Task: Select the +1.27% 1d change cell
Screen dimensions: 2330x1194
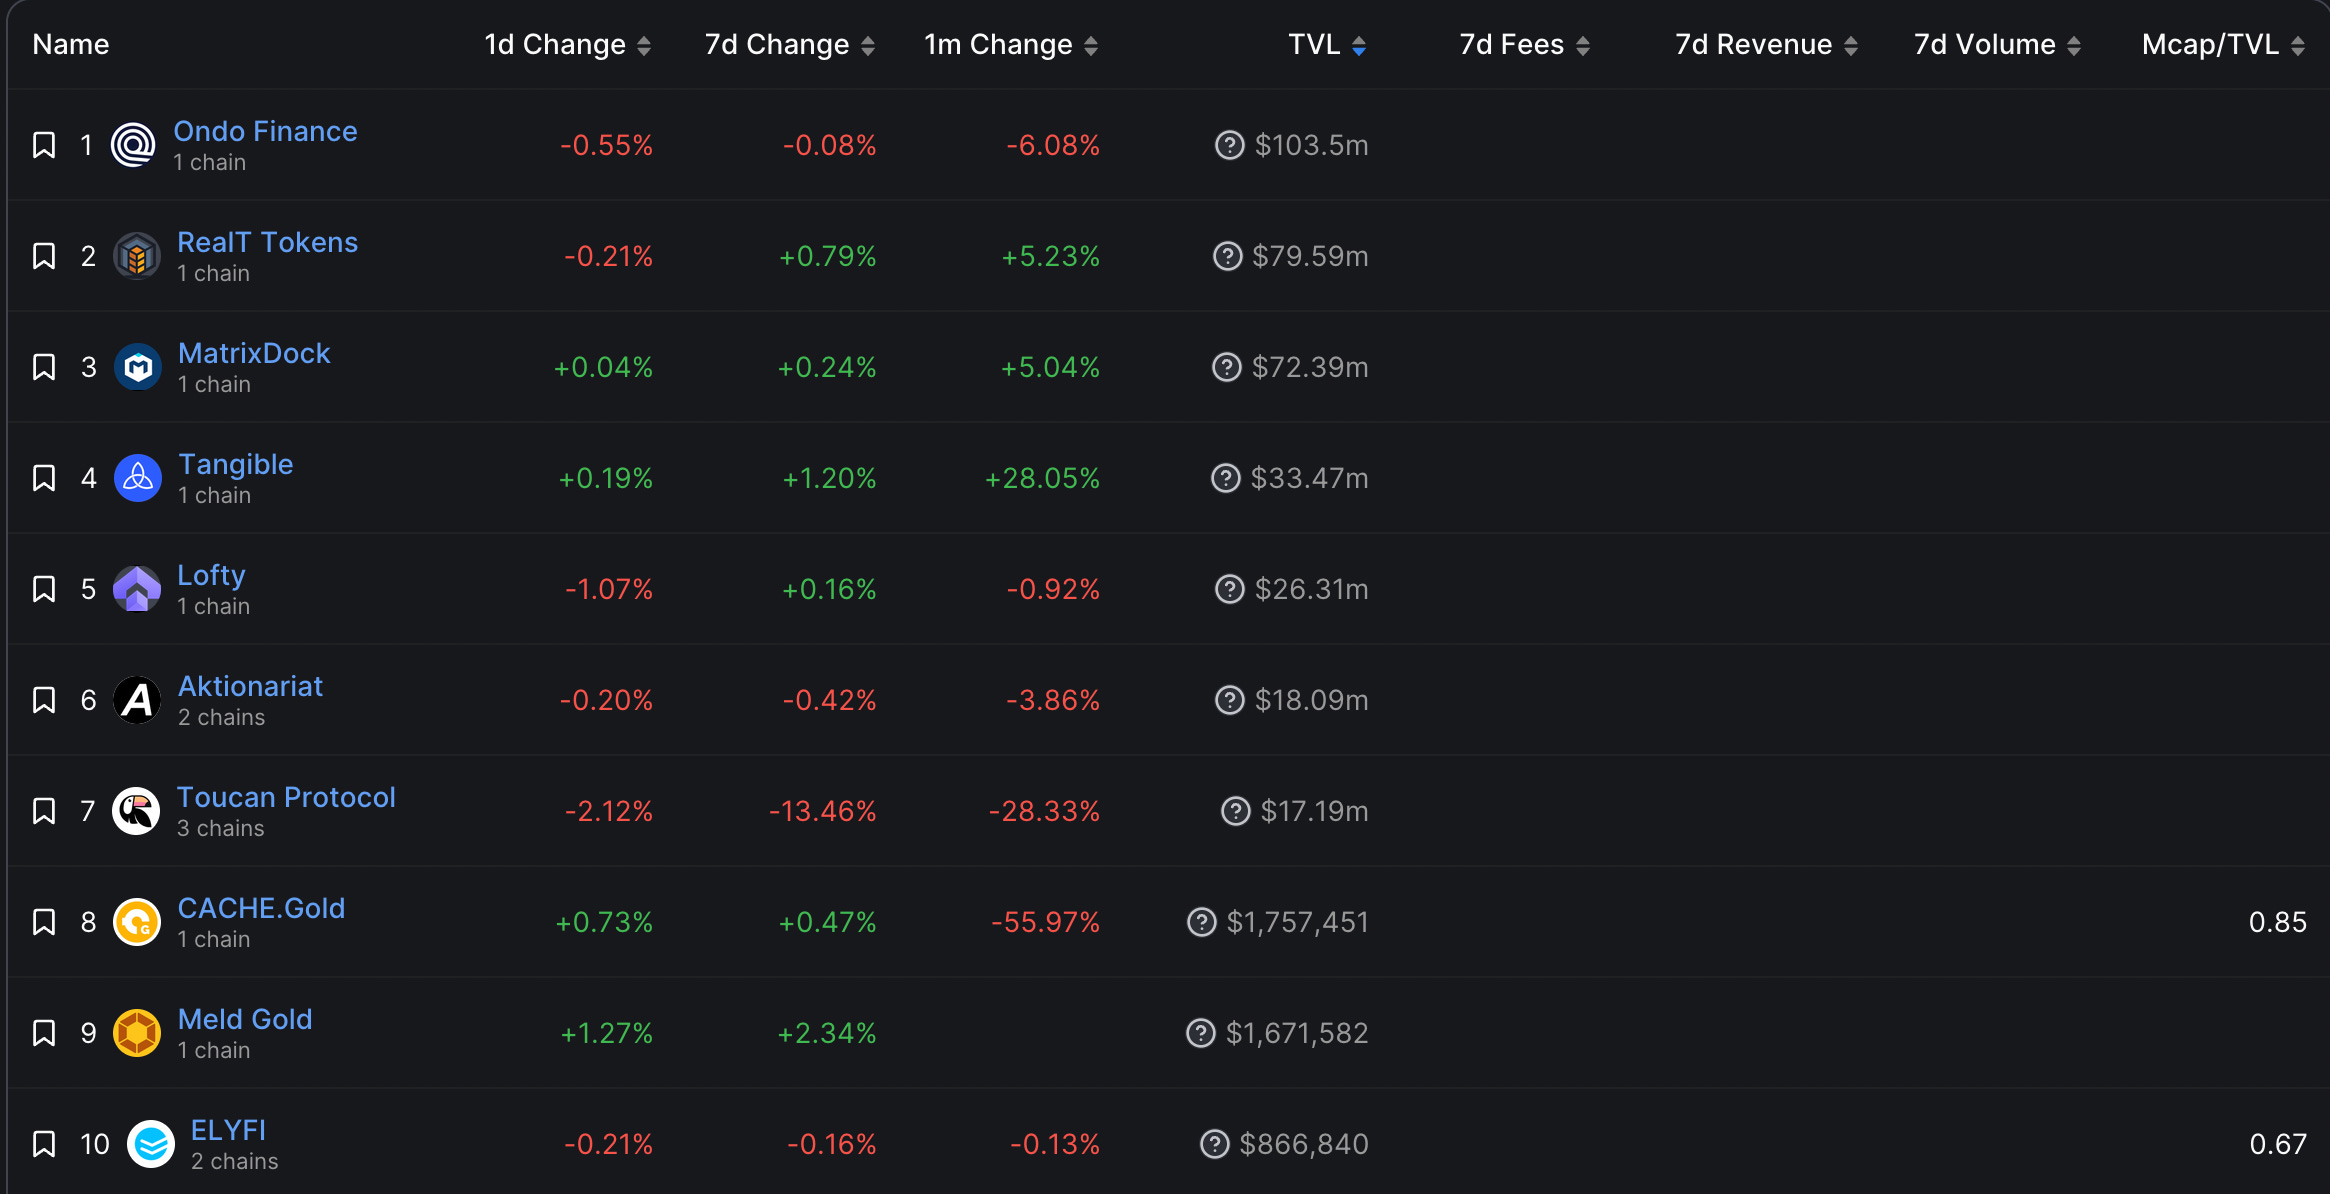Action: (x=606, y=1033)
